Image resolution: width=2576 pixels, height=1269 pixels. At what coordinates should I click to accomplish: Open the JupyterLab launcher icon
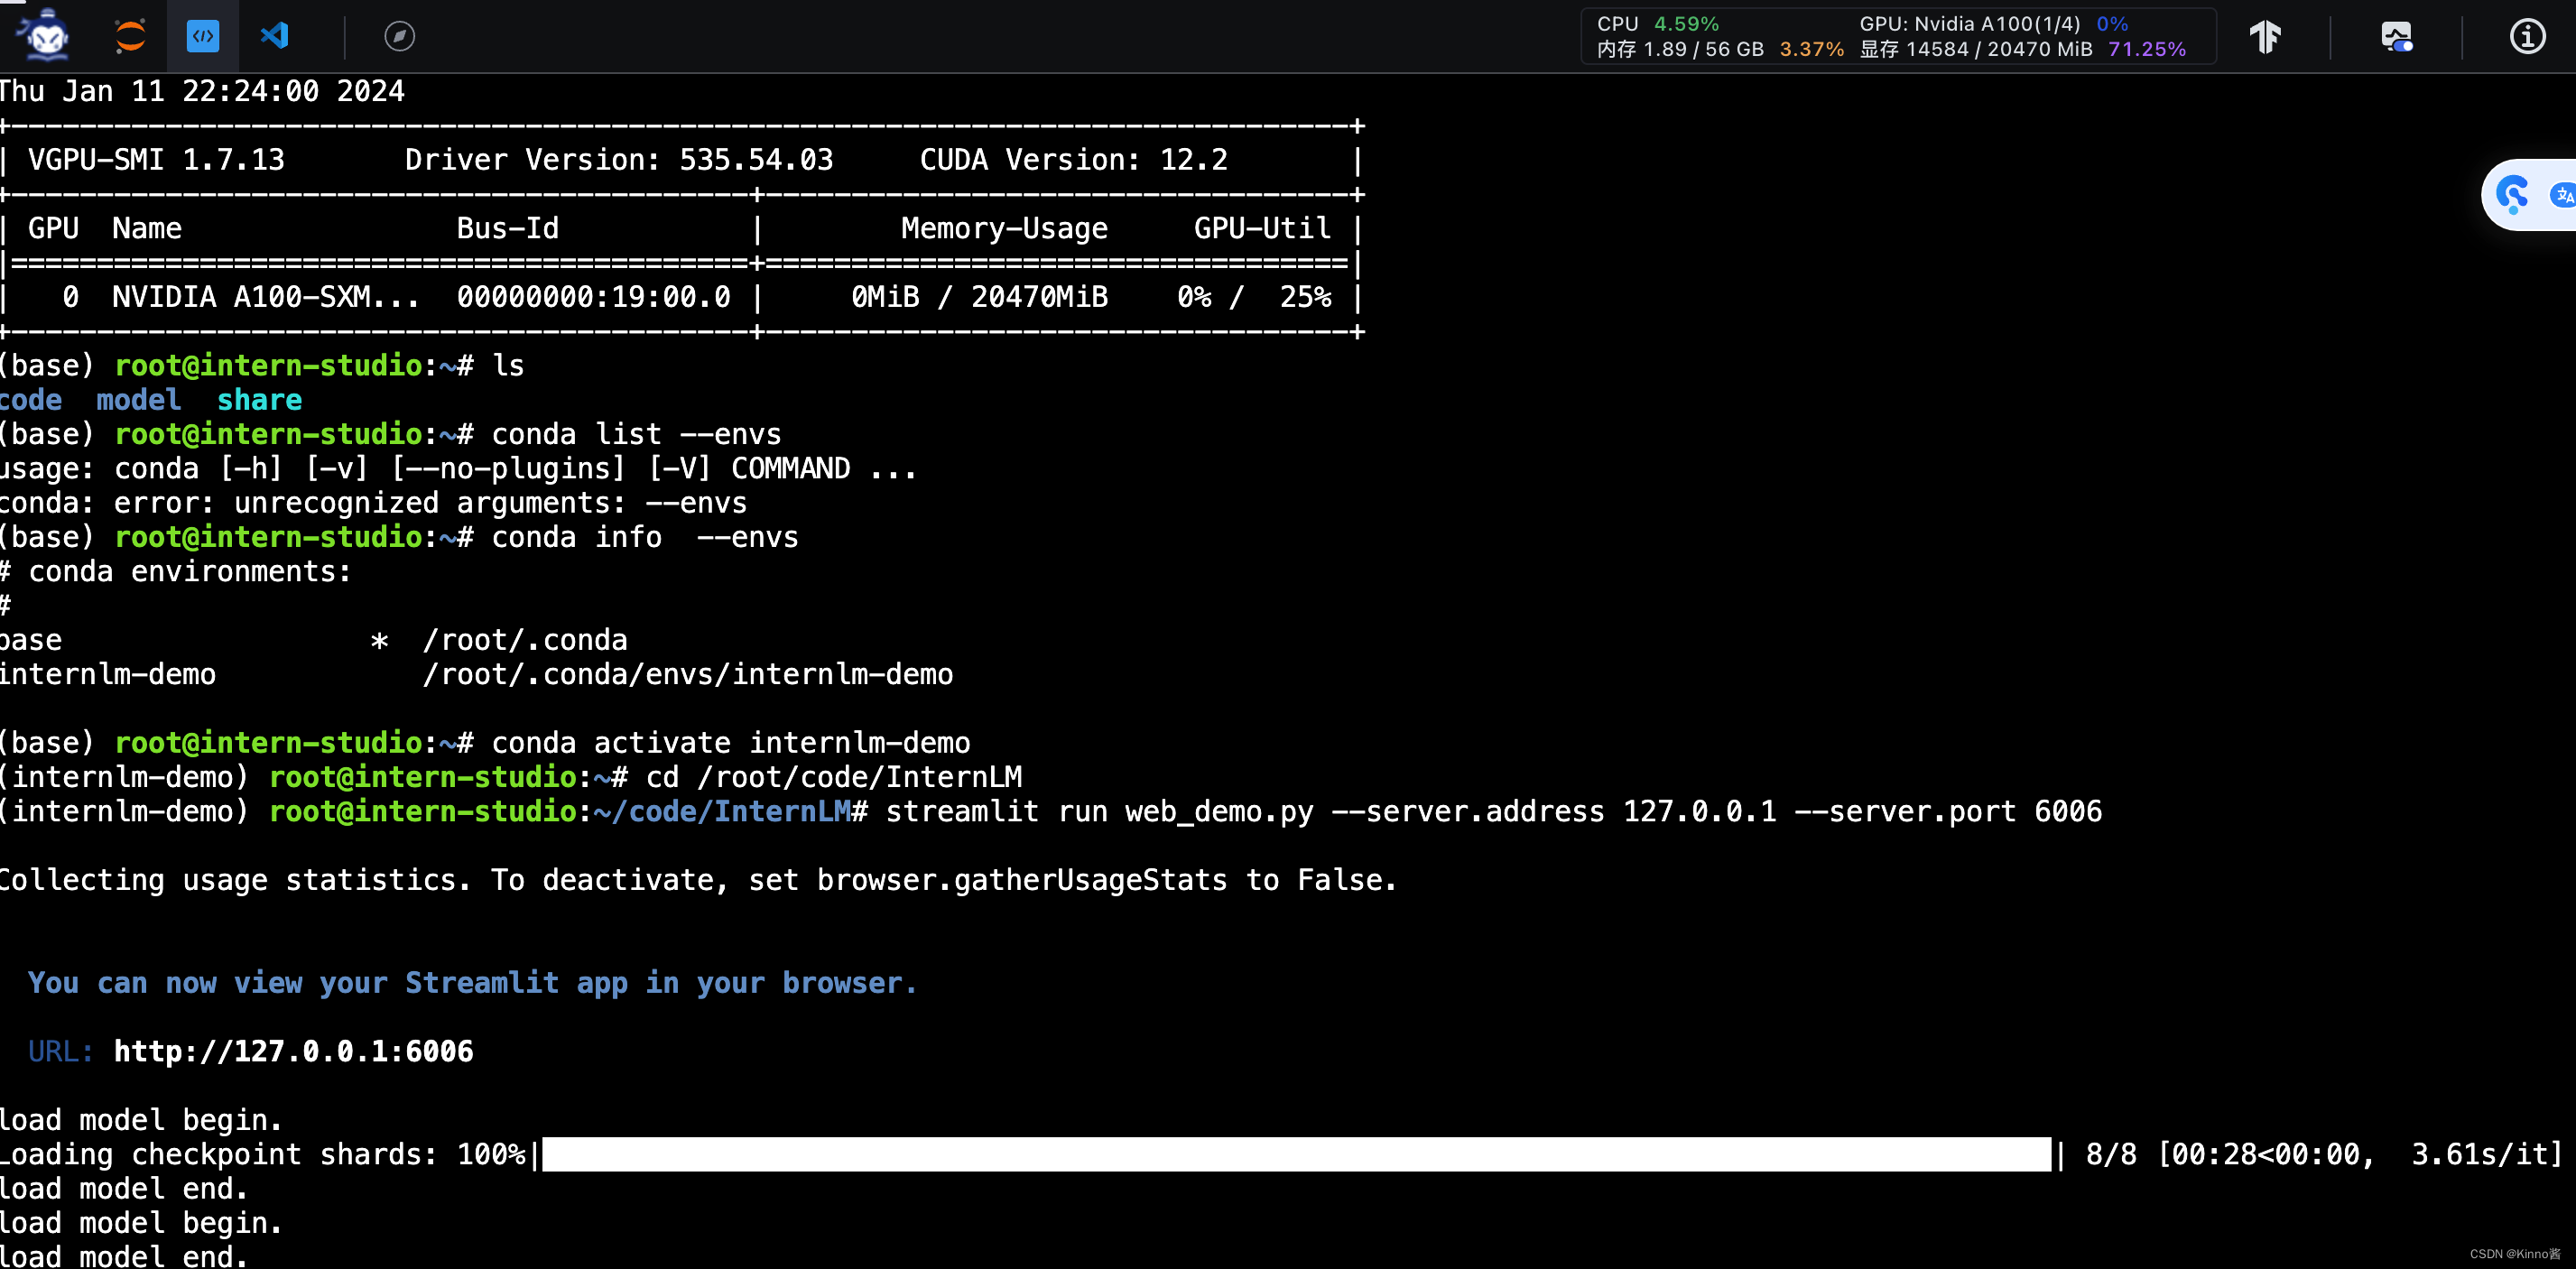pos(130,36)
